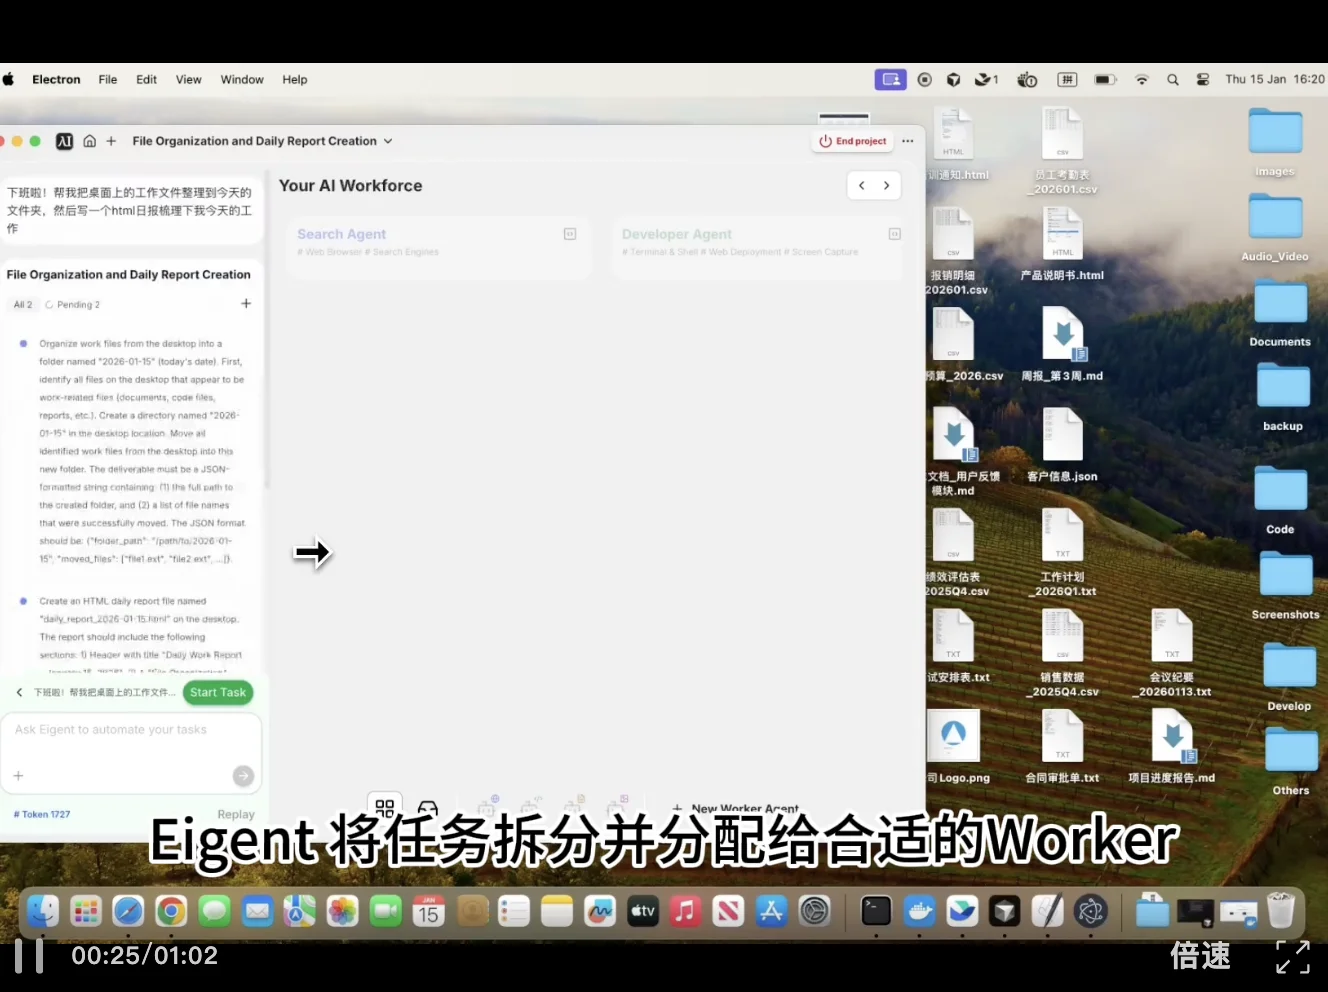Click the send arrow in the chat box
The image size is (1328, 992).
243,775
